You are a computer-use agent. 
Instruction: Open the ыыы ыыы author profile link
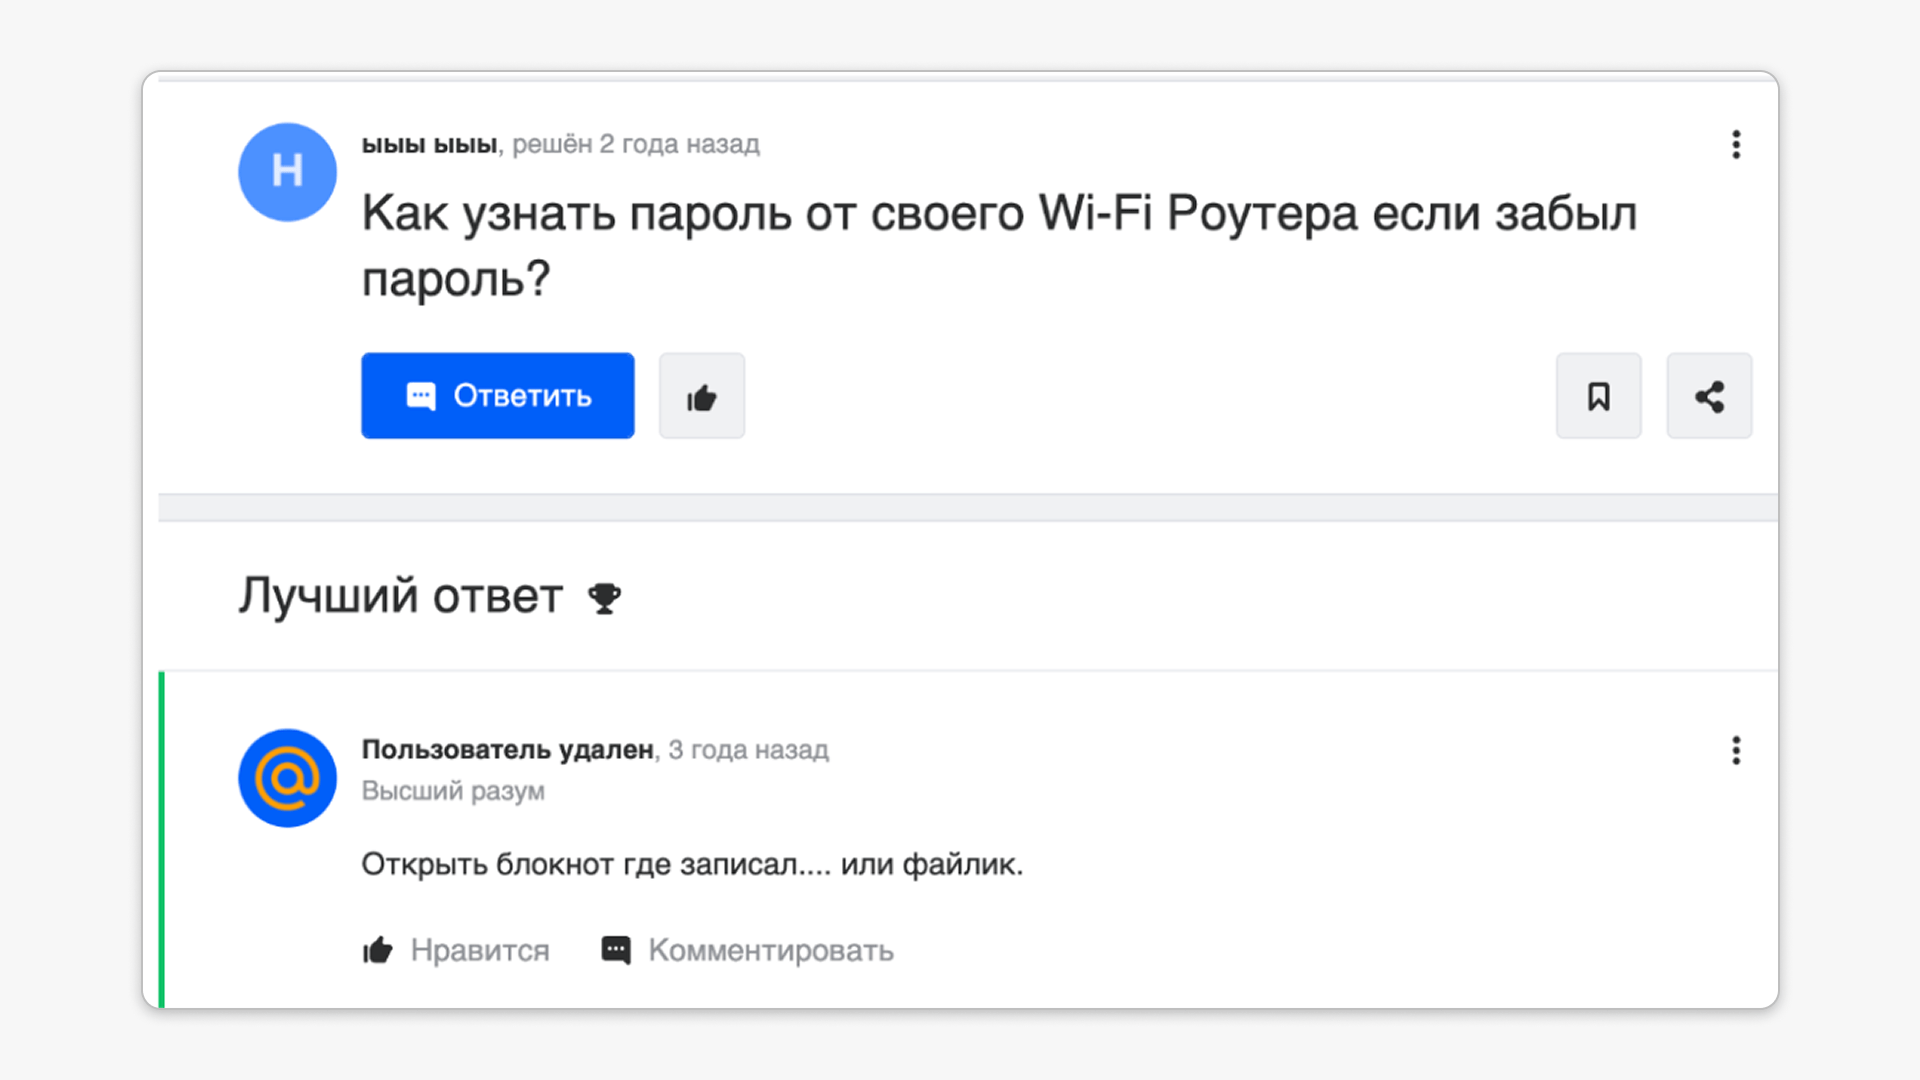pos(429,145)
